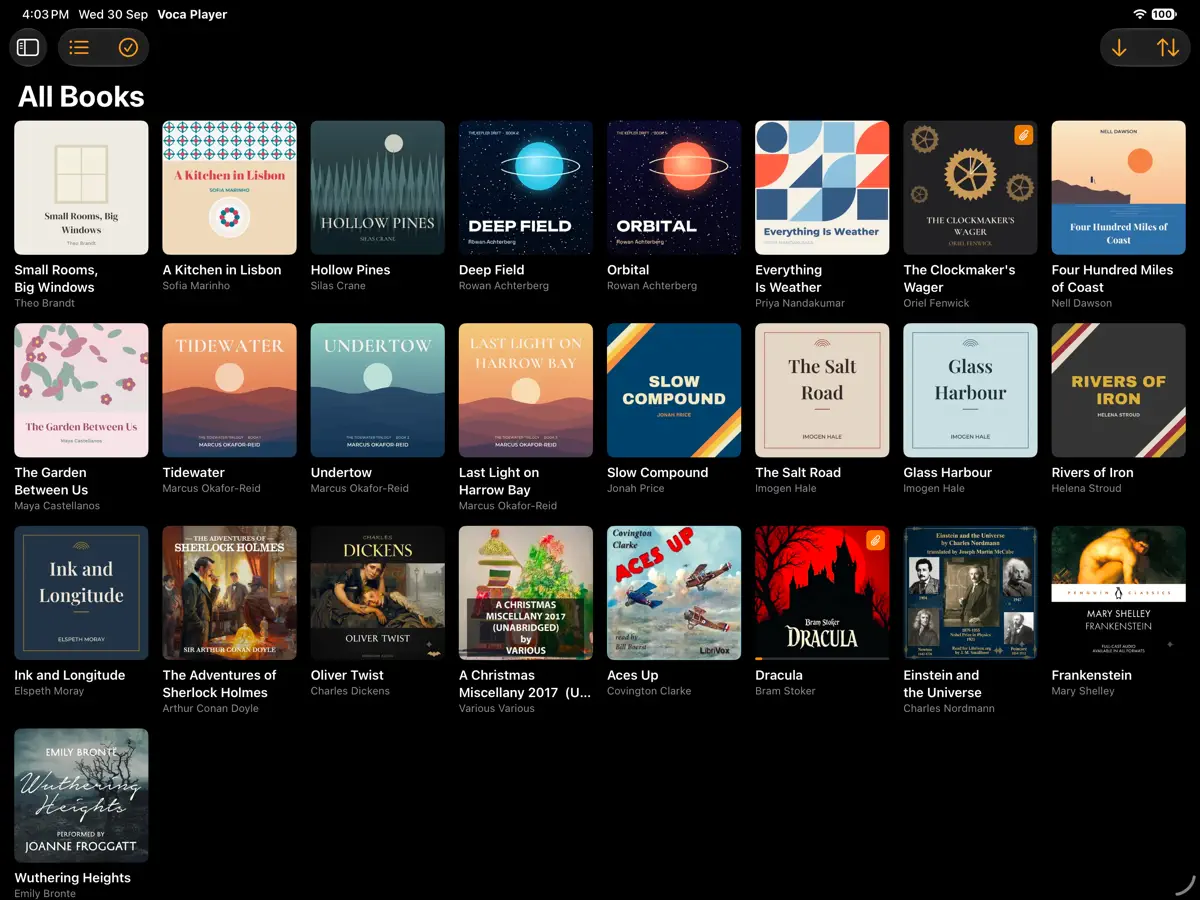
Task: Tap attachment badge on Dracula cover
Action: 875,540
